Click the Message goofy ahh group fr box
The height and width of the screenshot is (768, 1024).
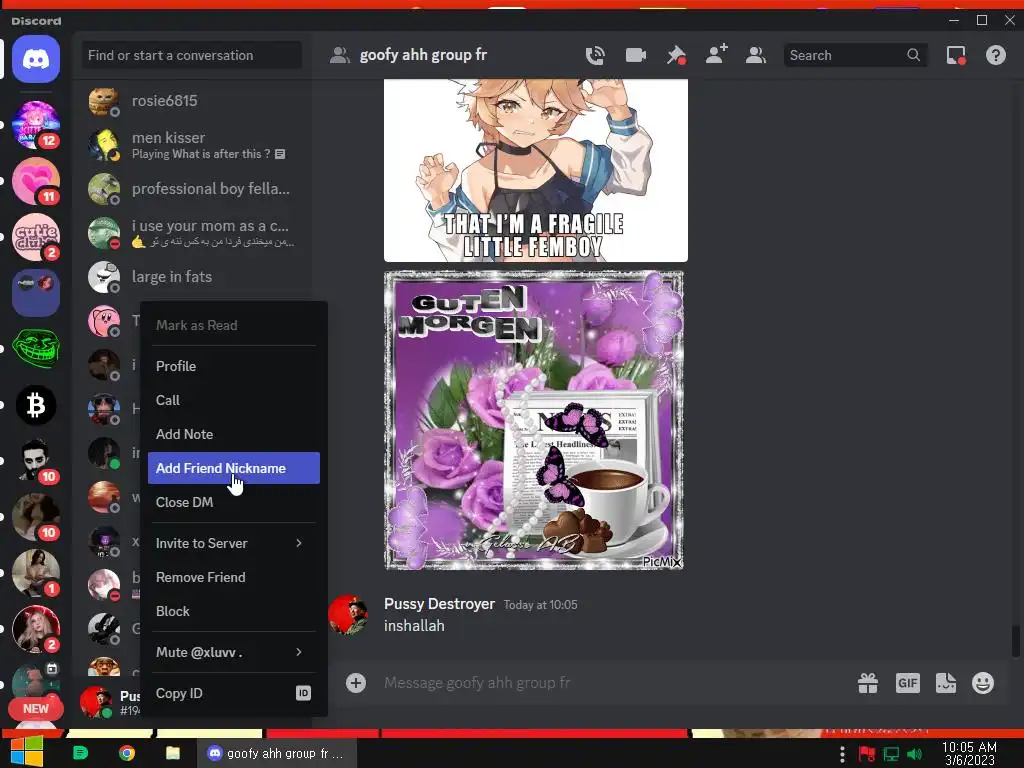point(614,683)
